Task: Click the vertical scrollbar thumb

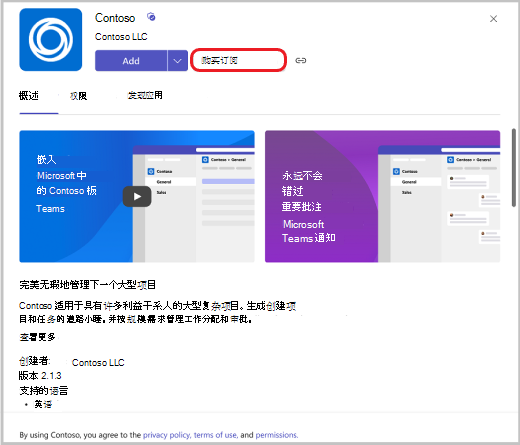Action: pyautogui.click(x=514, y=168)
